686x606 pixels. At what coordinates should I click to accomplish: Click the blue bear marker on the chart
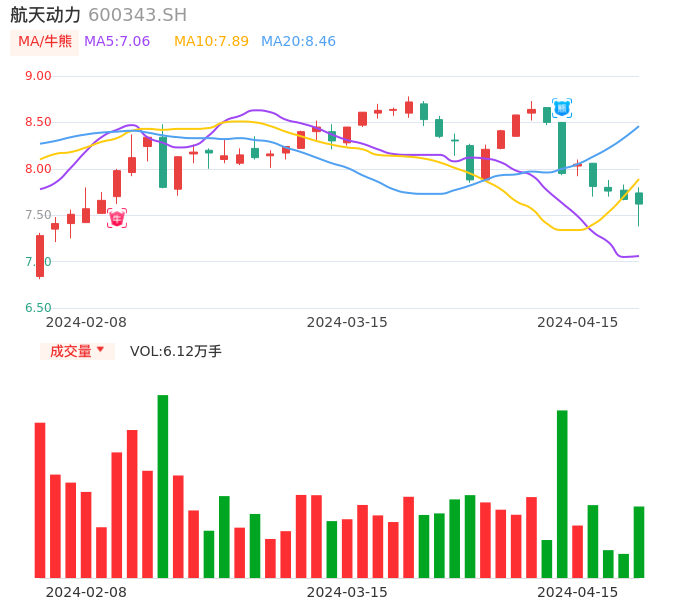pos(562,107)
